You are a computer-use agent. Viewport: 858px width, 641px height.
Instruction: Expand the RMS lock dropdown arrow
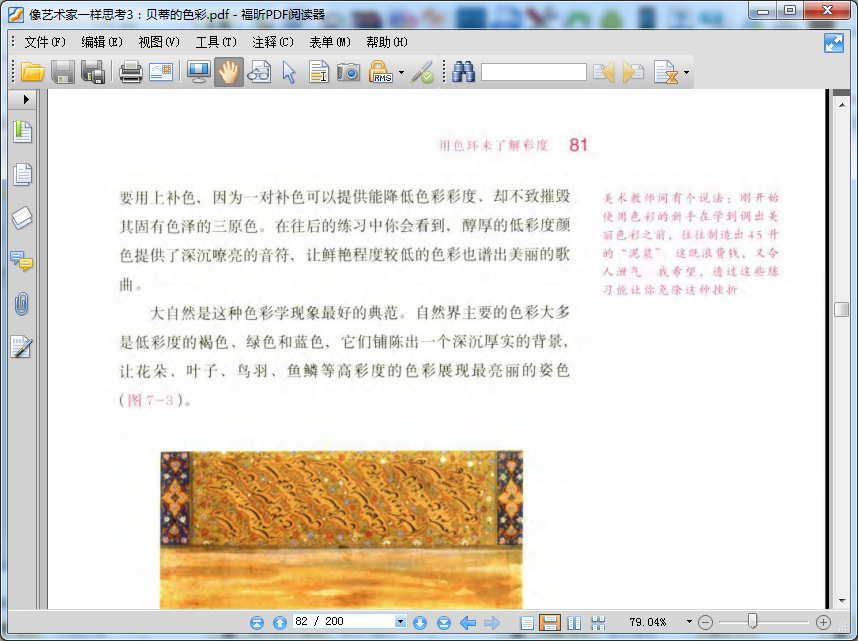tap(402, 72)
